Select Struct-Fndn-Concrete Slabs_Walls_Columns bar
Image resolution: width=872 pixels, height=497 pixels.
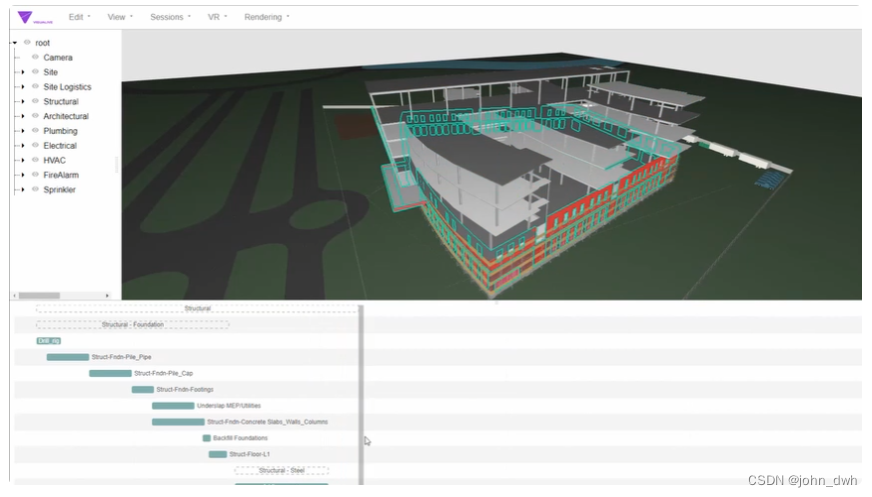(x=178, y=422)
